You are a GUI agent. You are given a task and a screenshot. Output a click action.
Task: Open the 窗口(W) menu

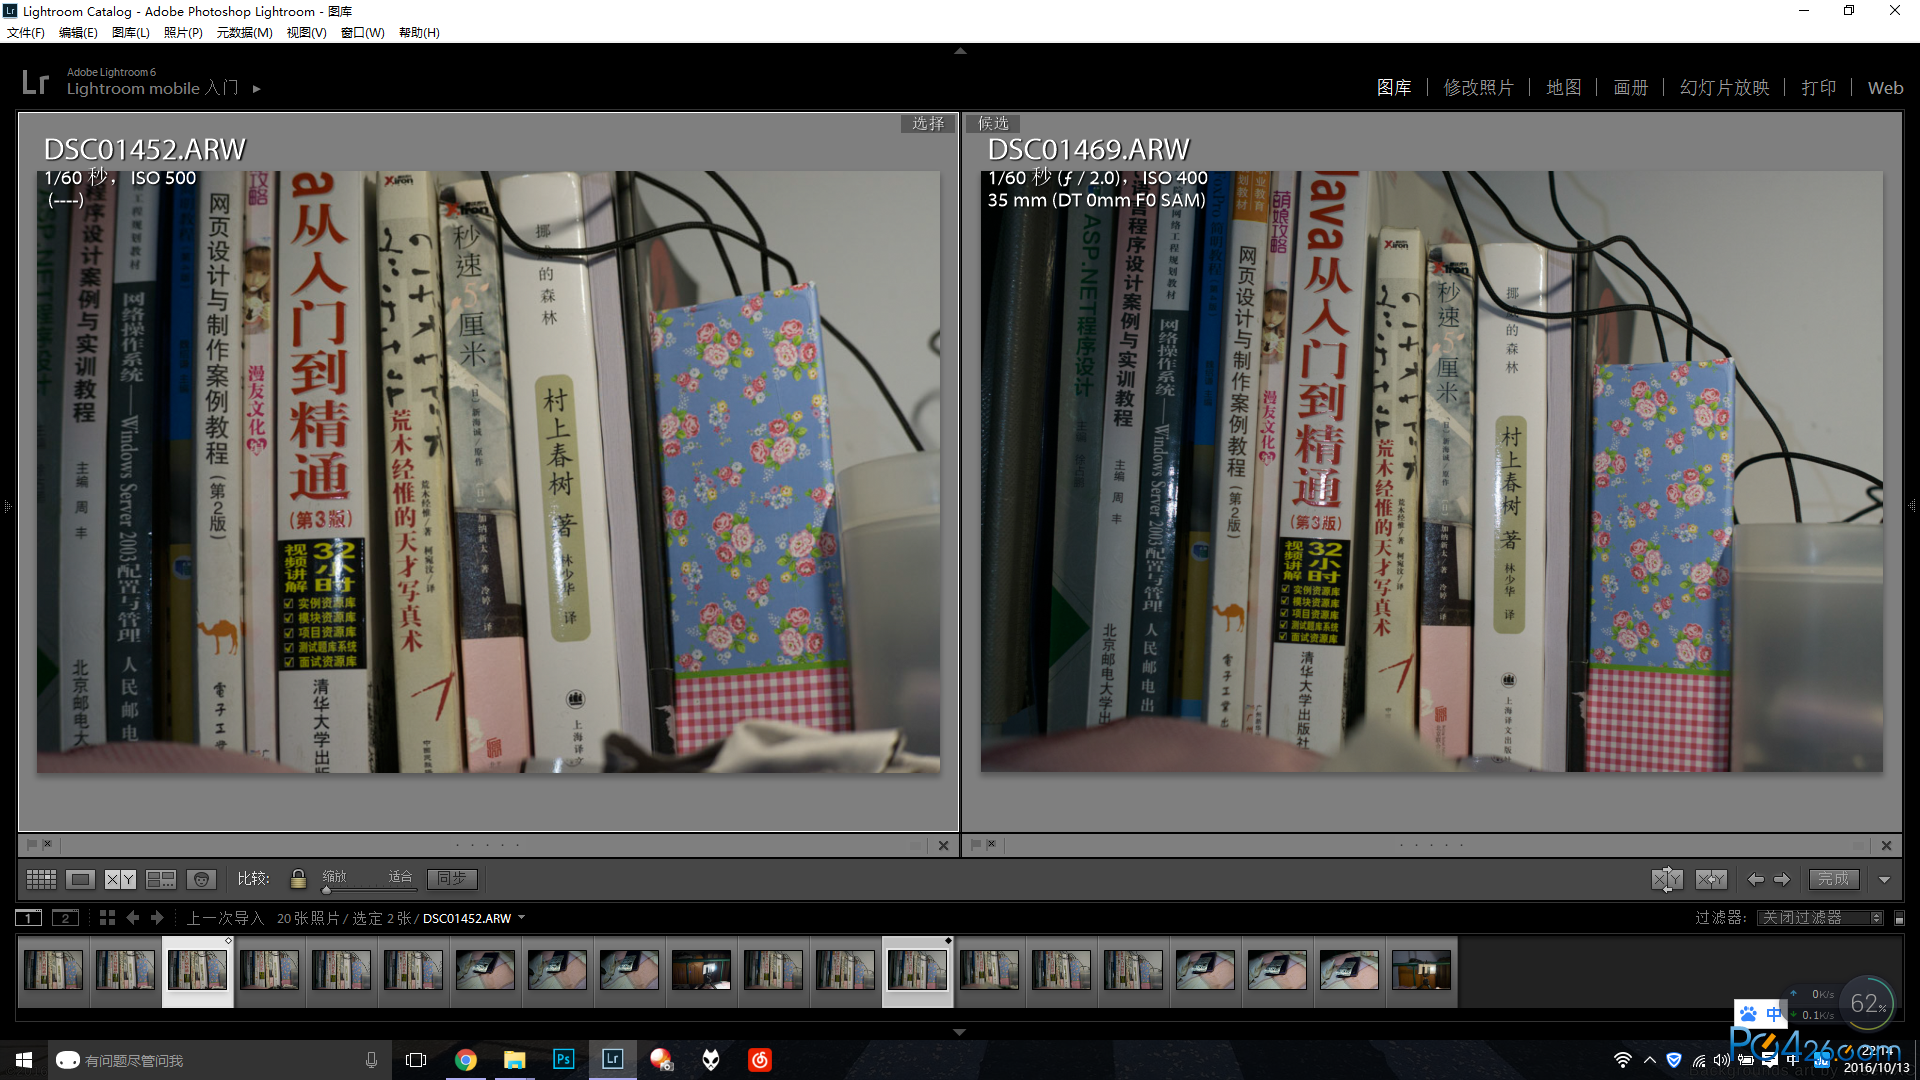(363, 32)
